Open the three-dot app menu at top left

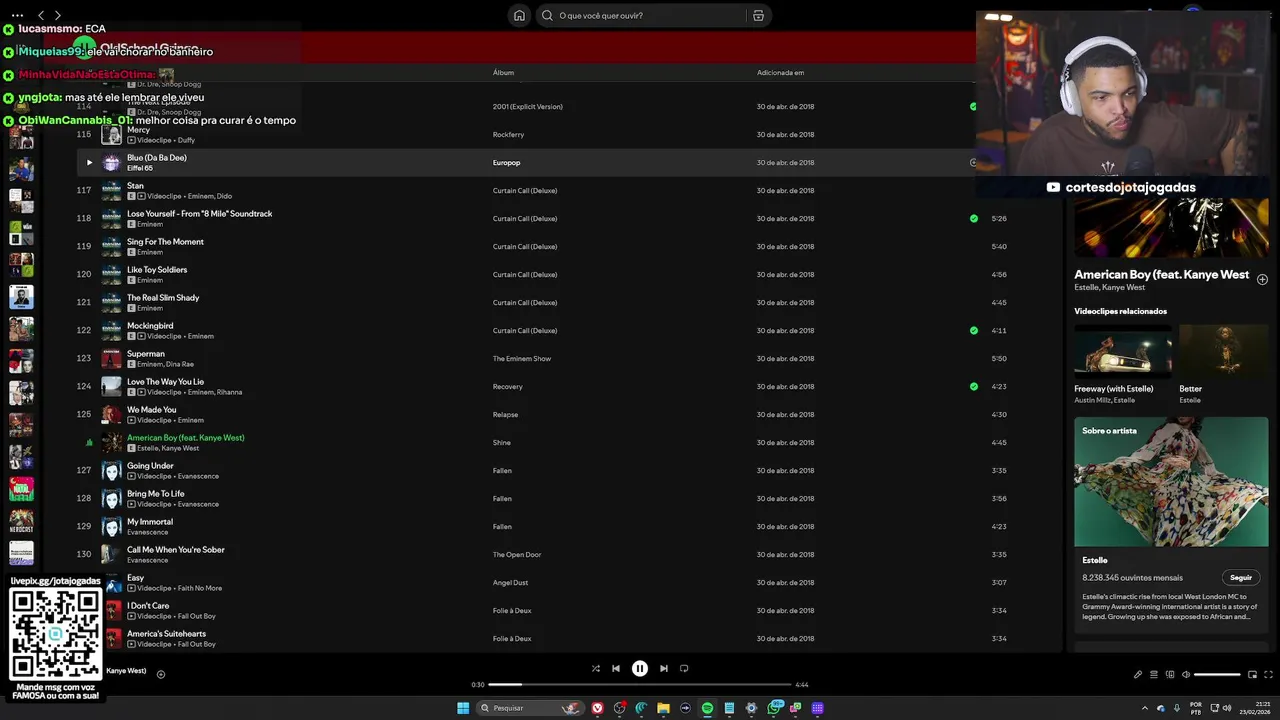[x=17, y=15]
